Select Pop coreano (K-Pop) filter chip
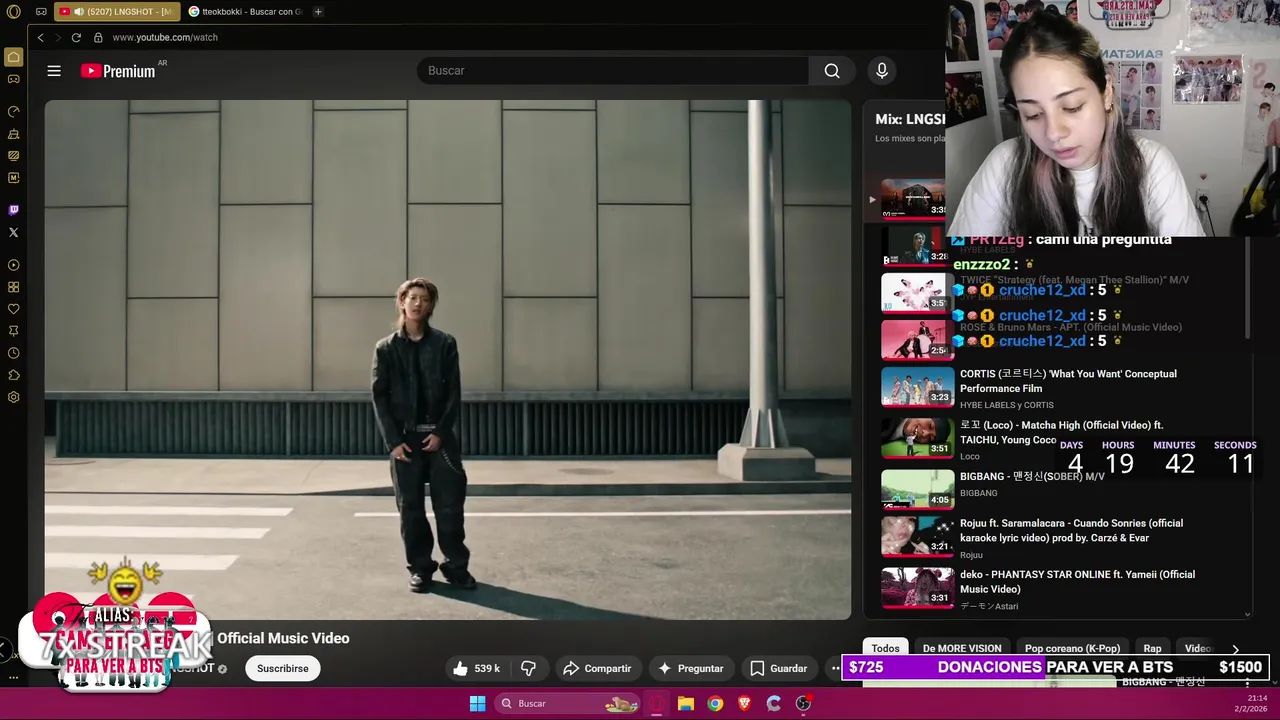The width and height of the screenshot is (1280, 720). click(1072, 649)
